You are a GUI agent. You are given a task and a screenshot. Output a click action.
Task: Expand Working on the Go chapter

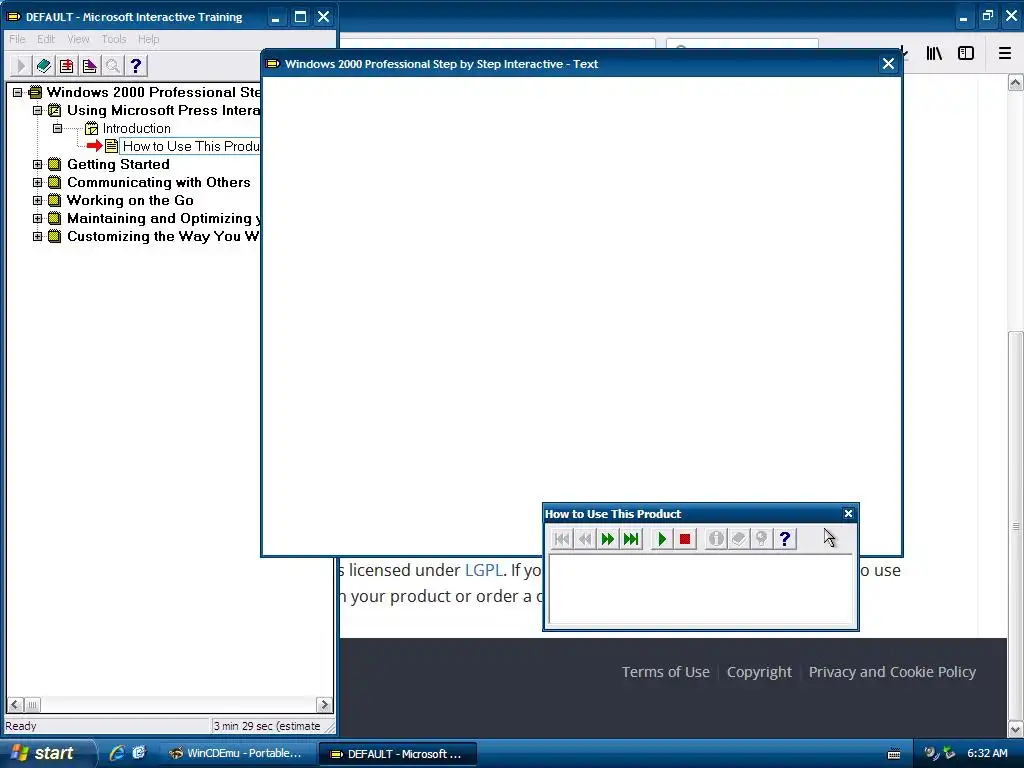[38, 200]
